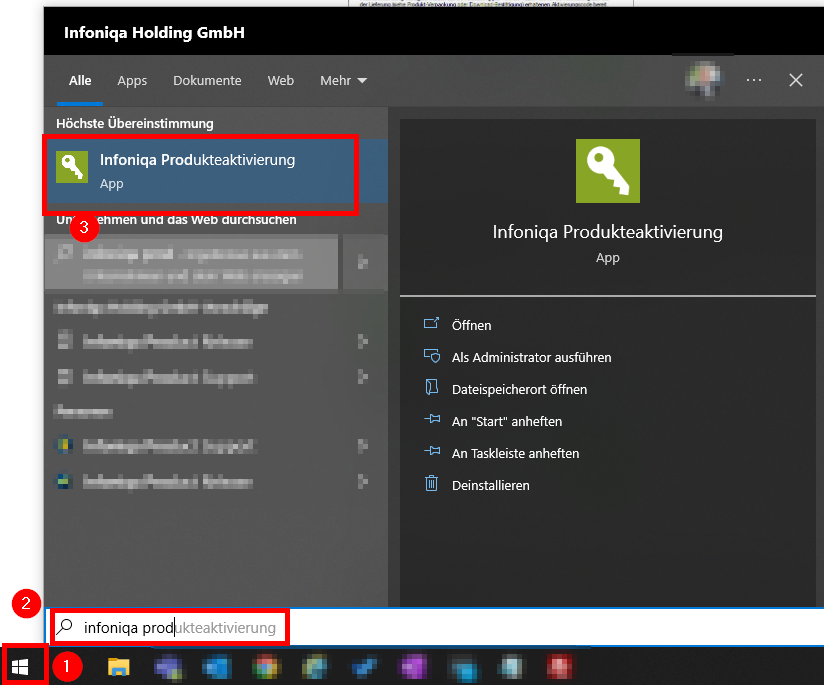Click Öffnen to launch the app

pyautogui.click(x=471, y=325)
